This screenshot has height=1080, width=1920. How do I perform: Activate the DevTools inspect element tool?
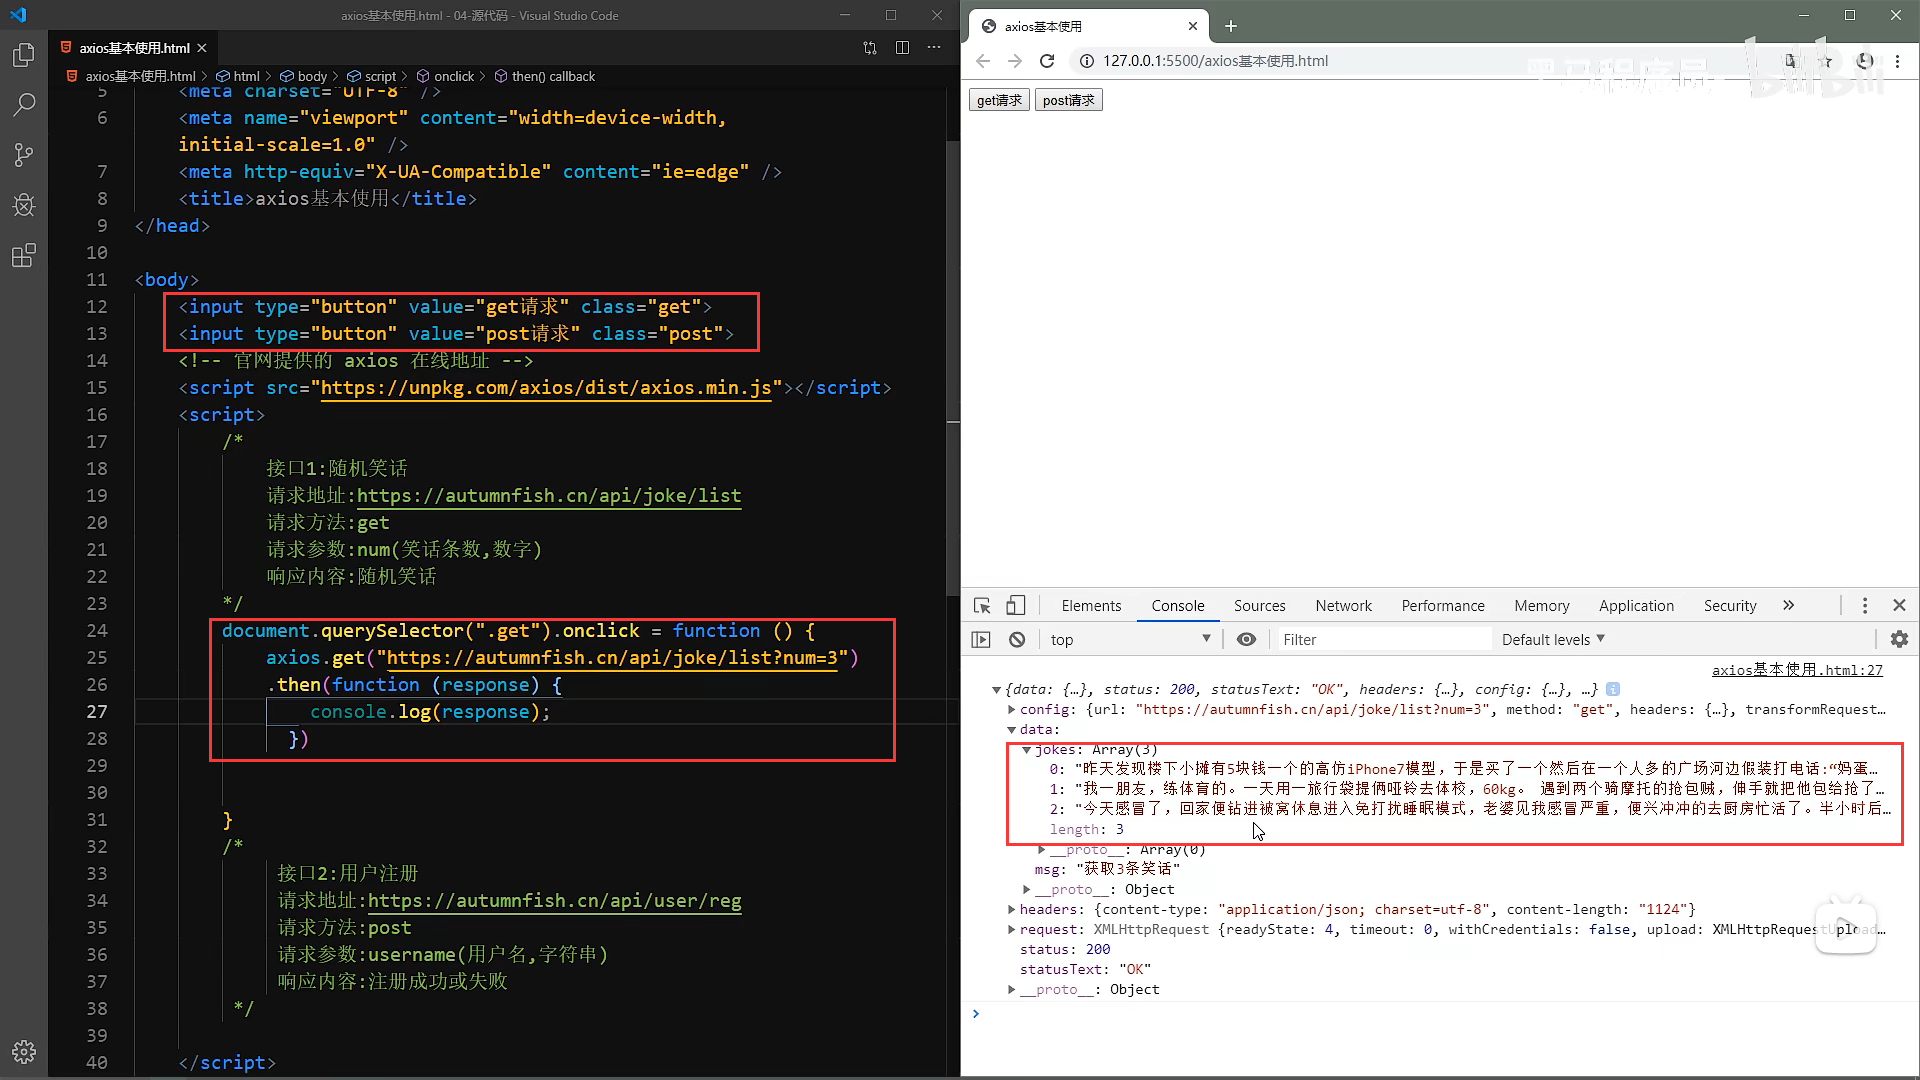[x=982, y=606]
